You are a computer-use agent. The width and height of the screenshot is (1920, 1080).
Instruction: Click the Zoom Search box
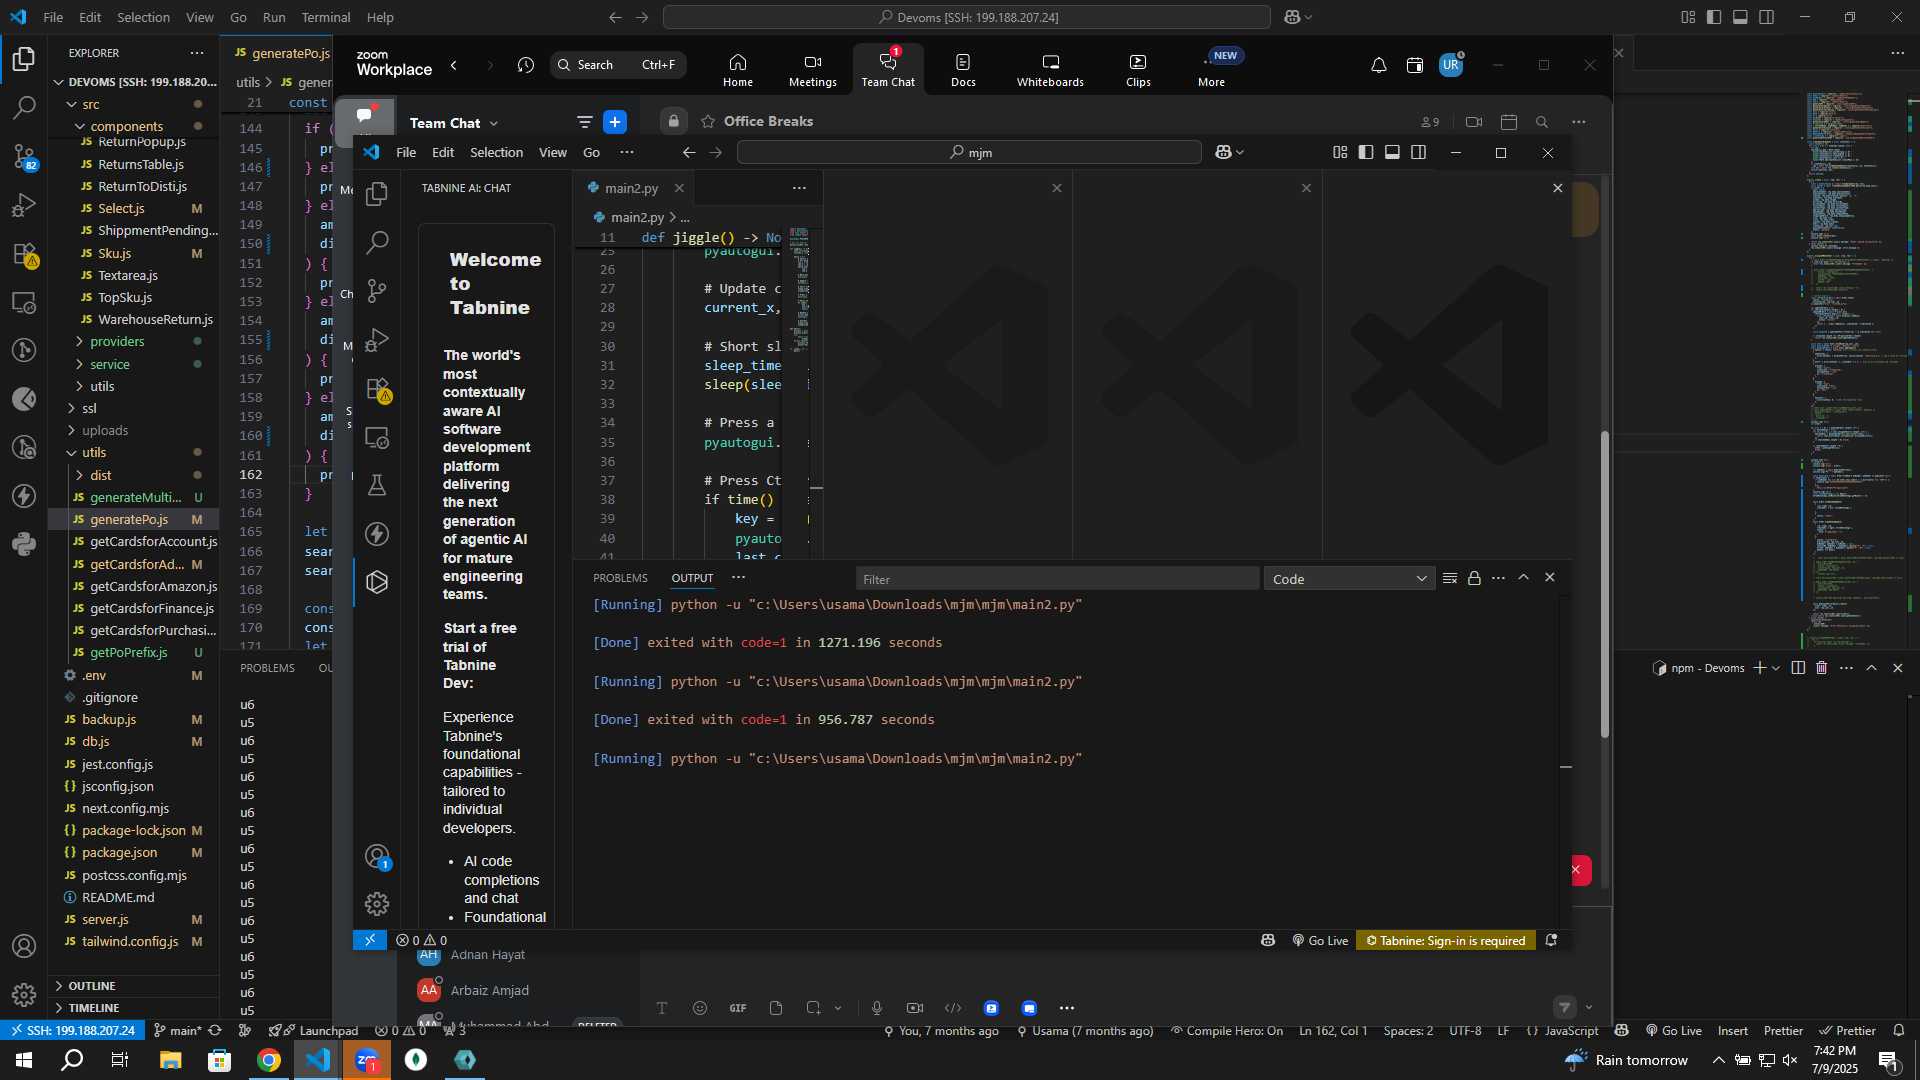point(618,65)
